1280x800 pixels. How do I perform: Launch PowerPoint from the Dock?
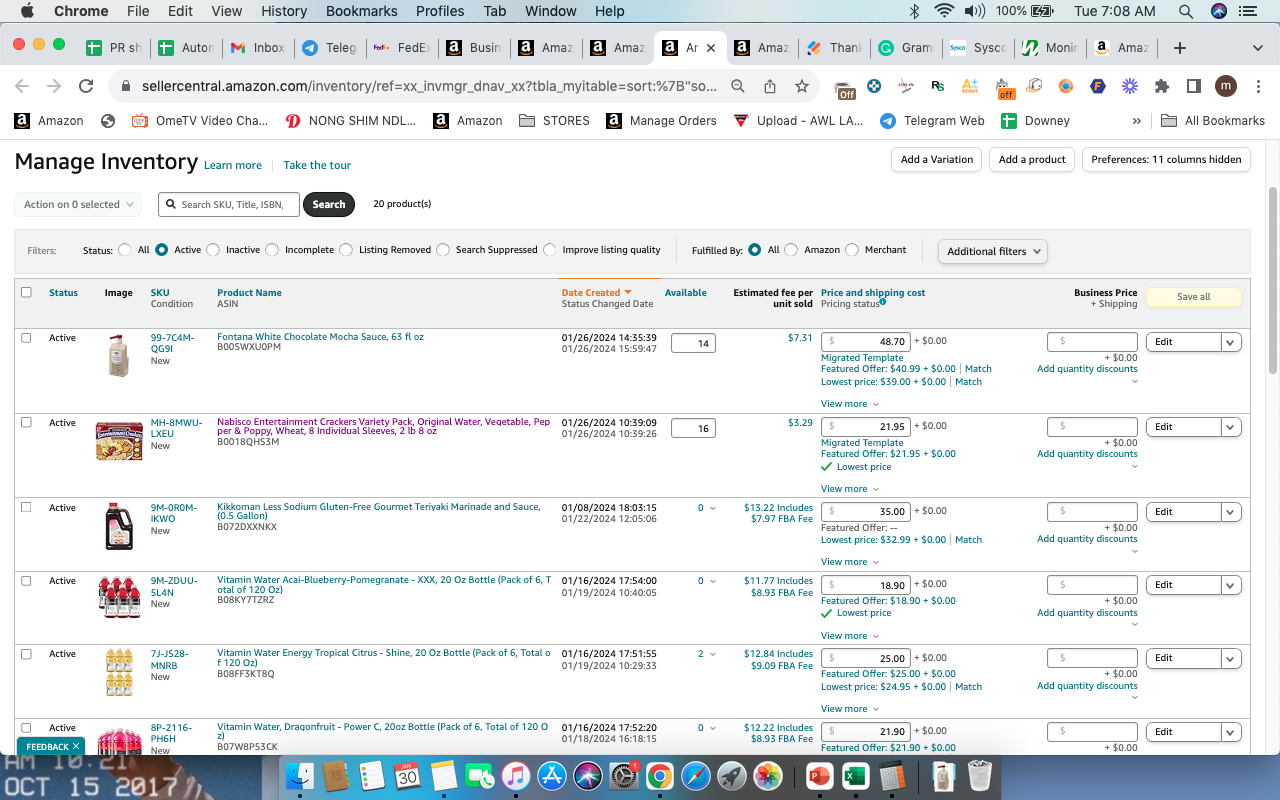point(819,776)
